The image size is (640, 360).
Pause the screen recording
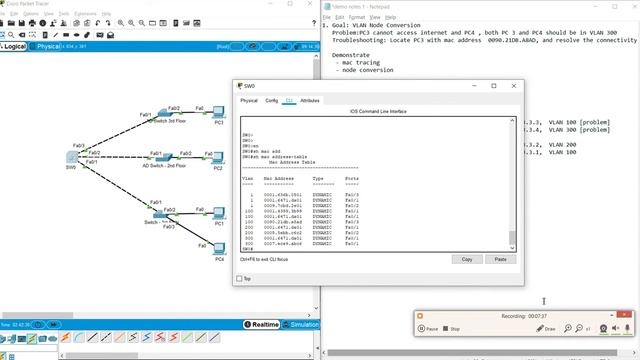(428, 329)
